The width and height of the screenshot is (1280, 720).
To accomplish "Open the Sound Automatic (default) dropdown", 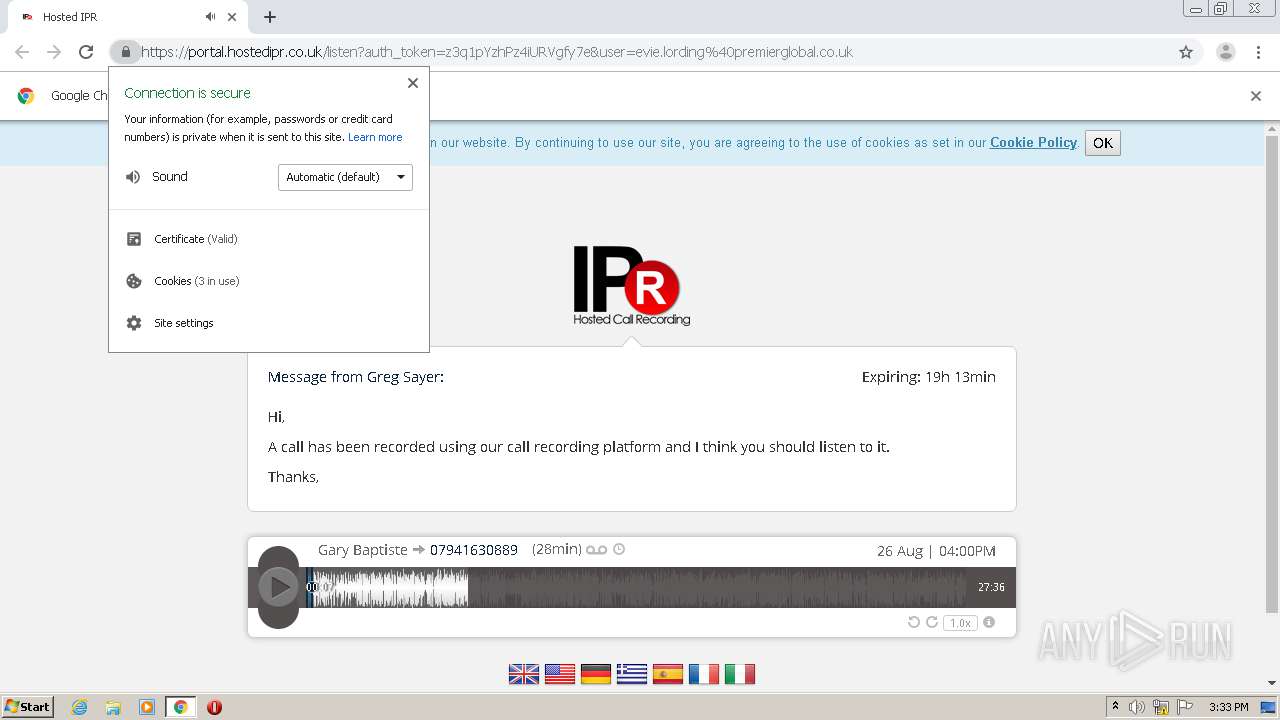I will pyautogui.click(x=345, y=177).
